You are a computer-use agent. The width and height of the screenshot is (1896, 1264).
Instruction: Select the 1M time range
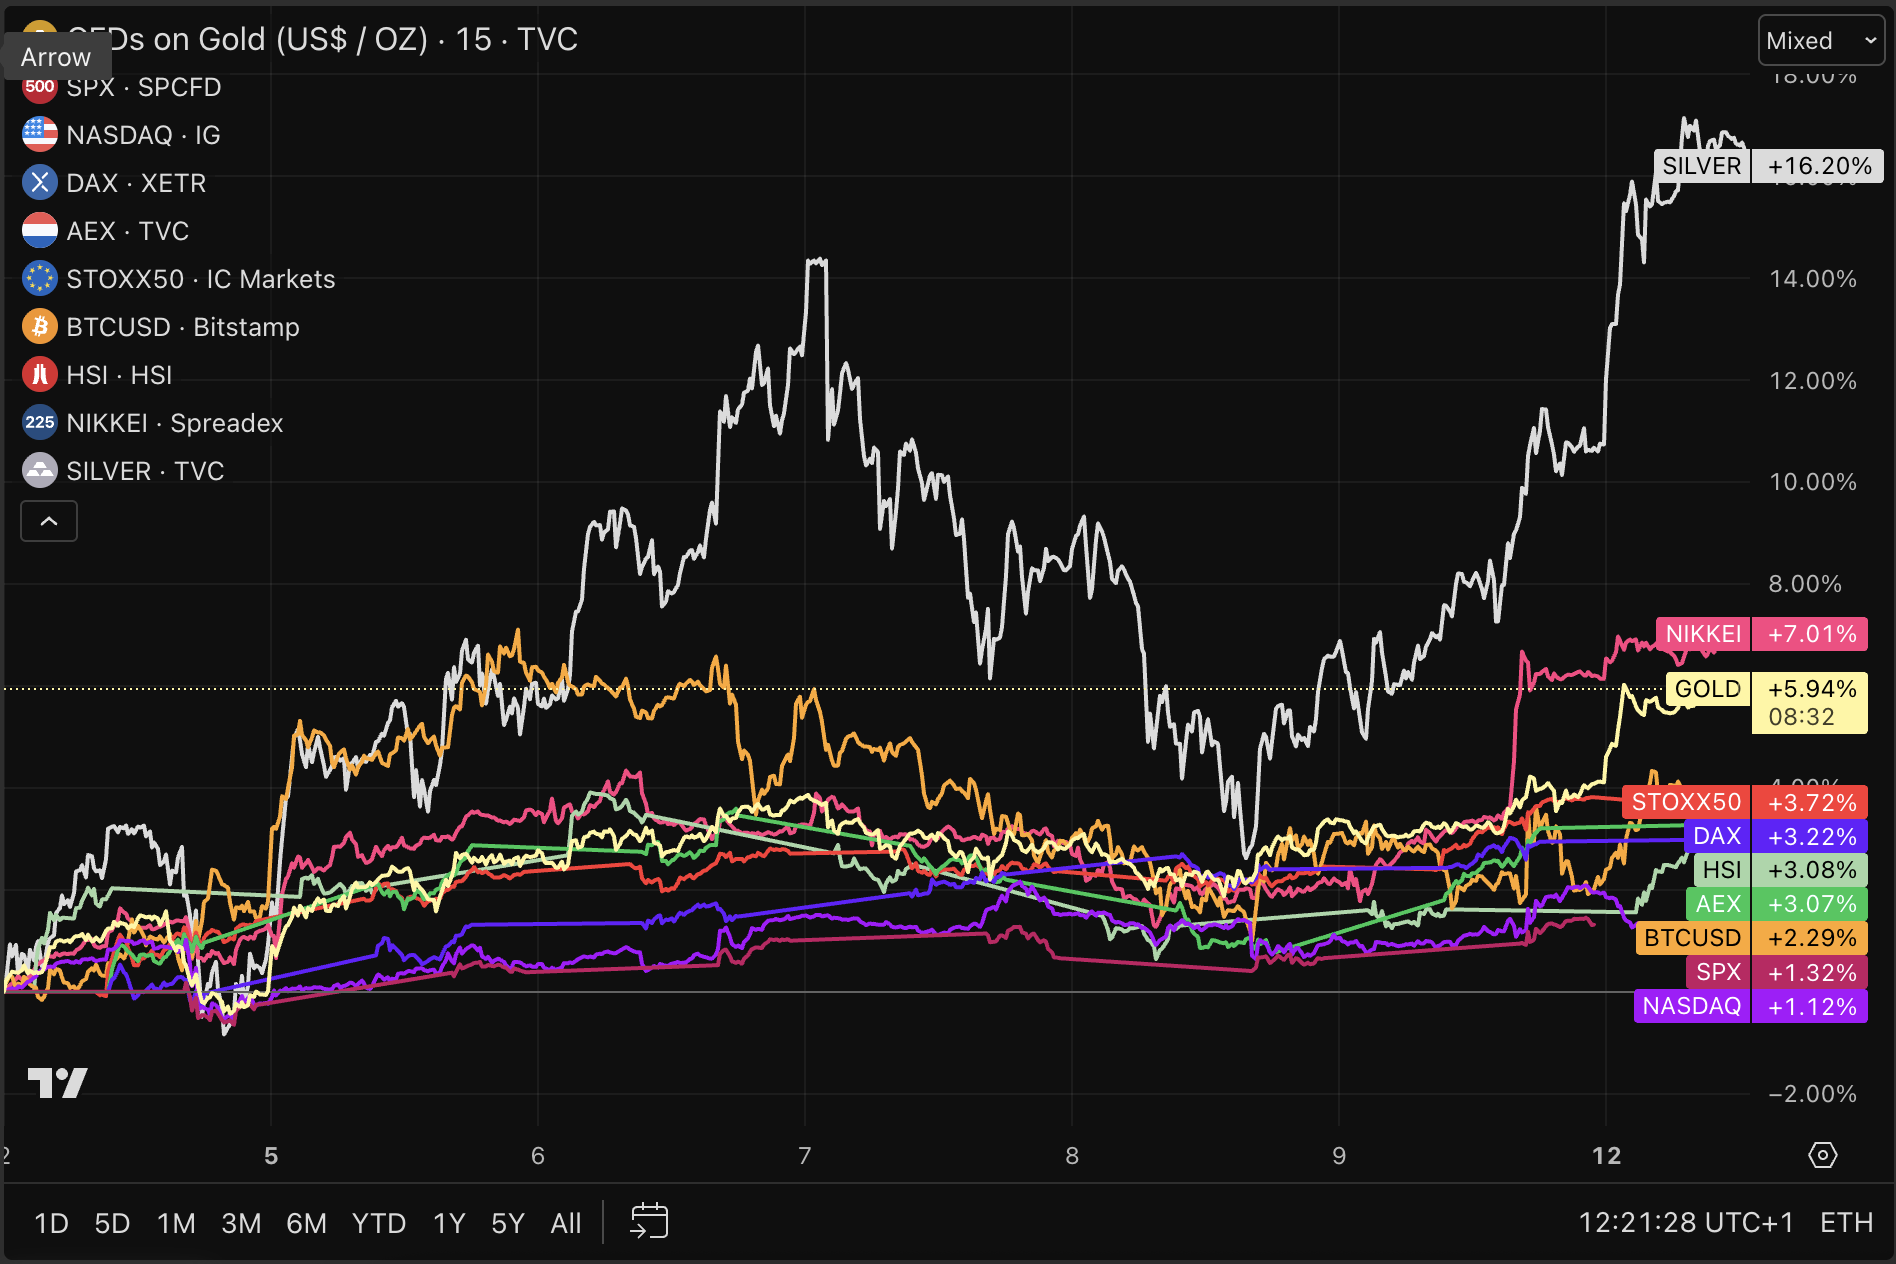[176, 1223]
